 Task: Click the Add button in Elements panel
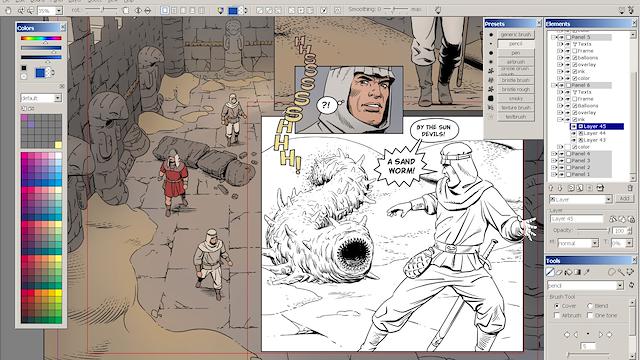pos(624,199)
